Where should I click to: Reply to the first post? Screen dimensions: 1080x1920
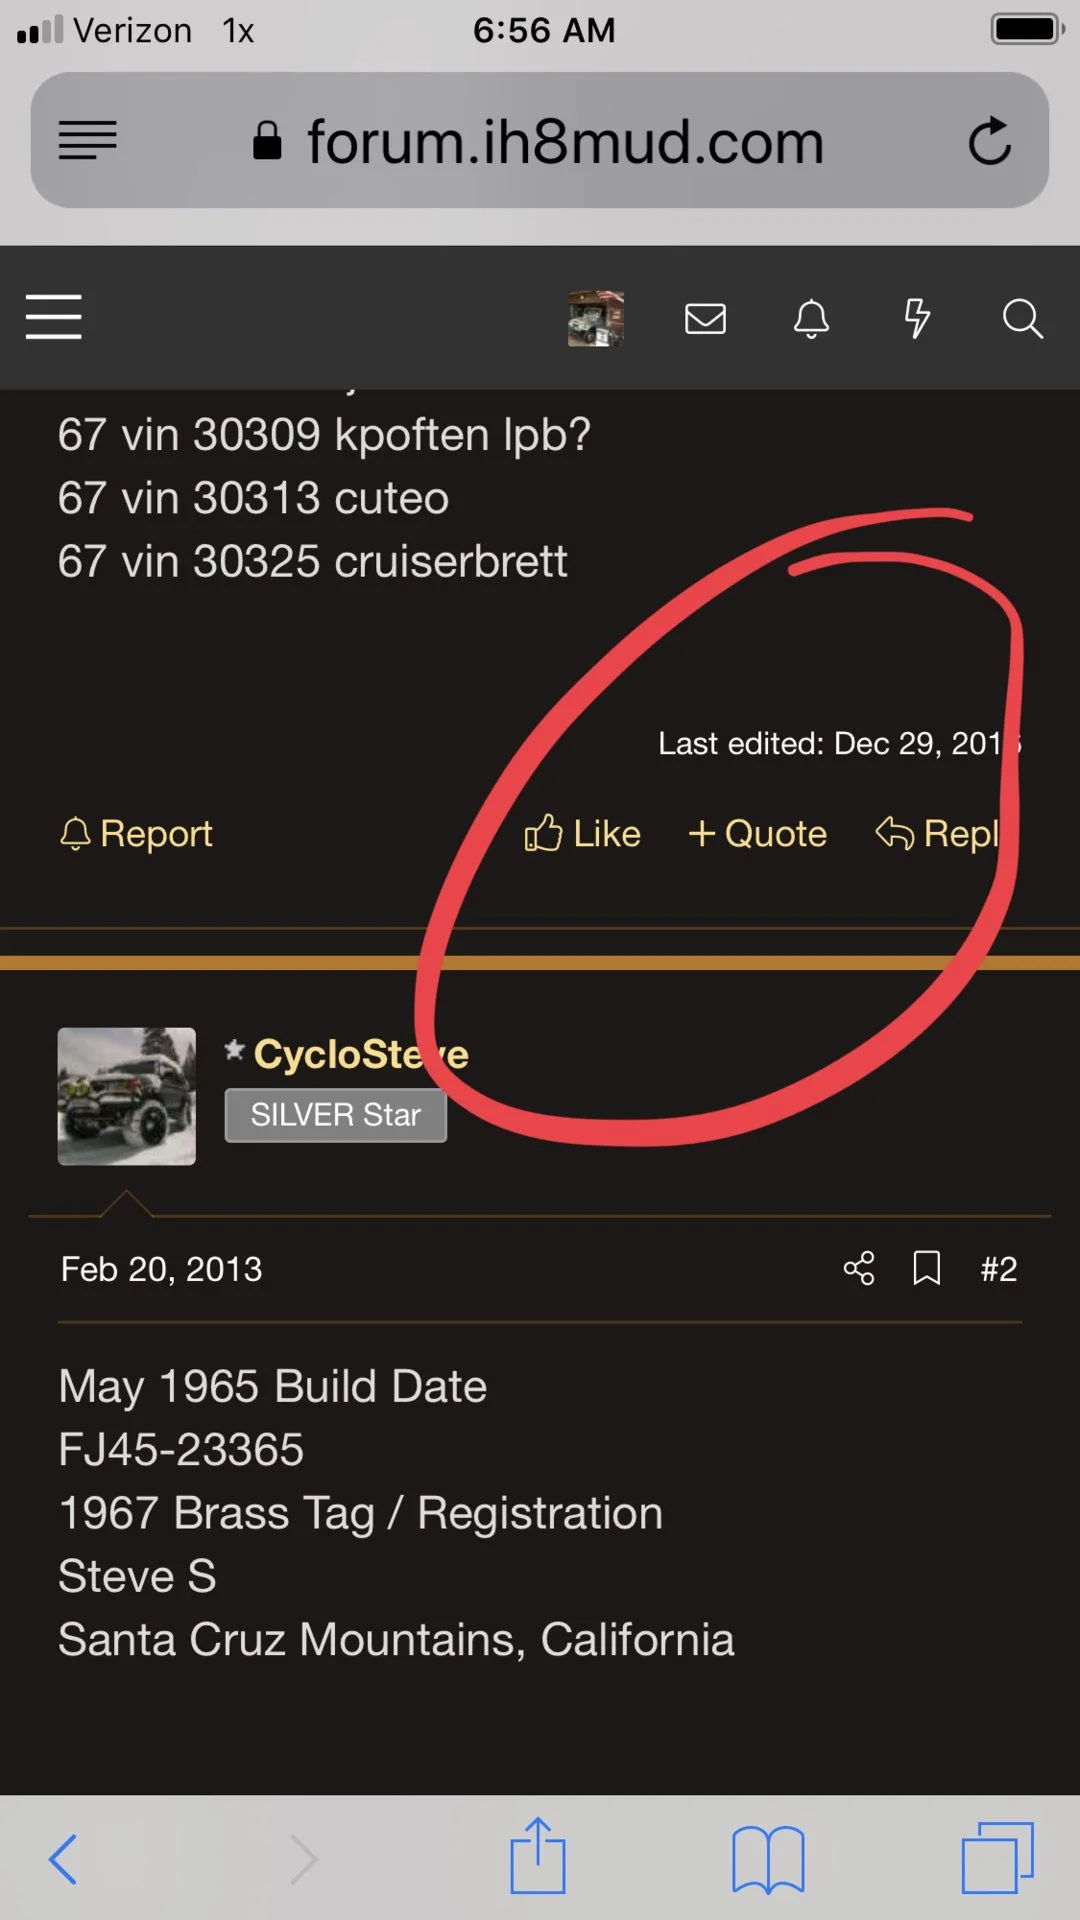(x=938, y=834)
